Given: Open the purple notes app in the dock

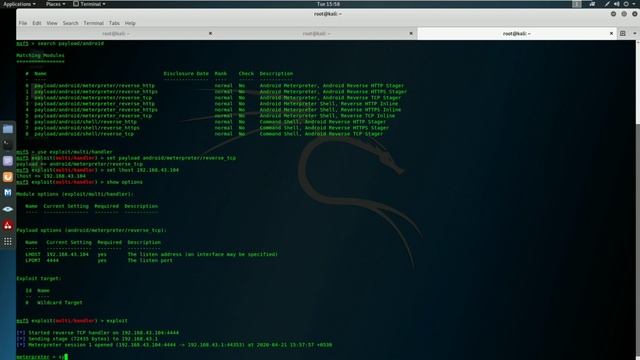Looking at the screenshot, I should click(x=8, y=161).
